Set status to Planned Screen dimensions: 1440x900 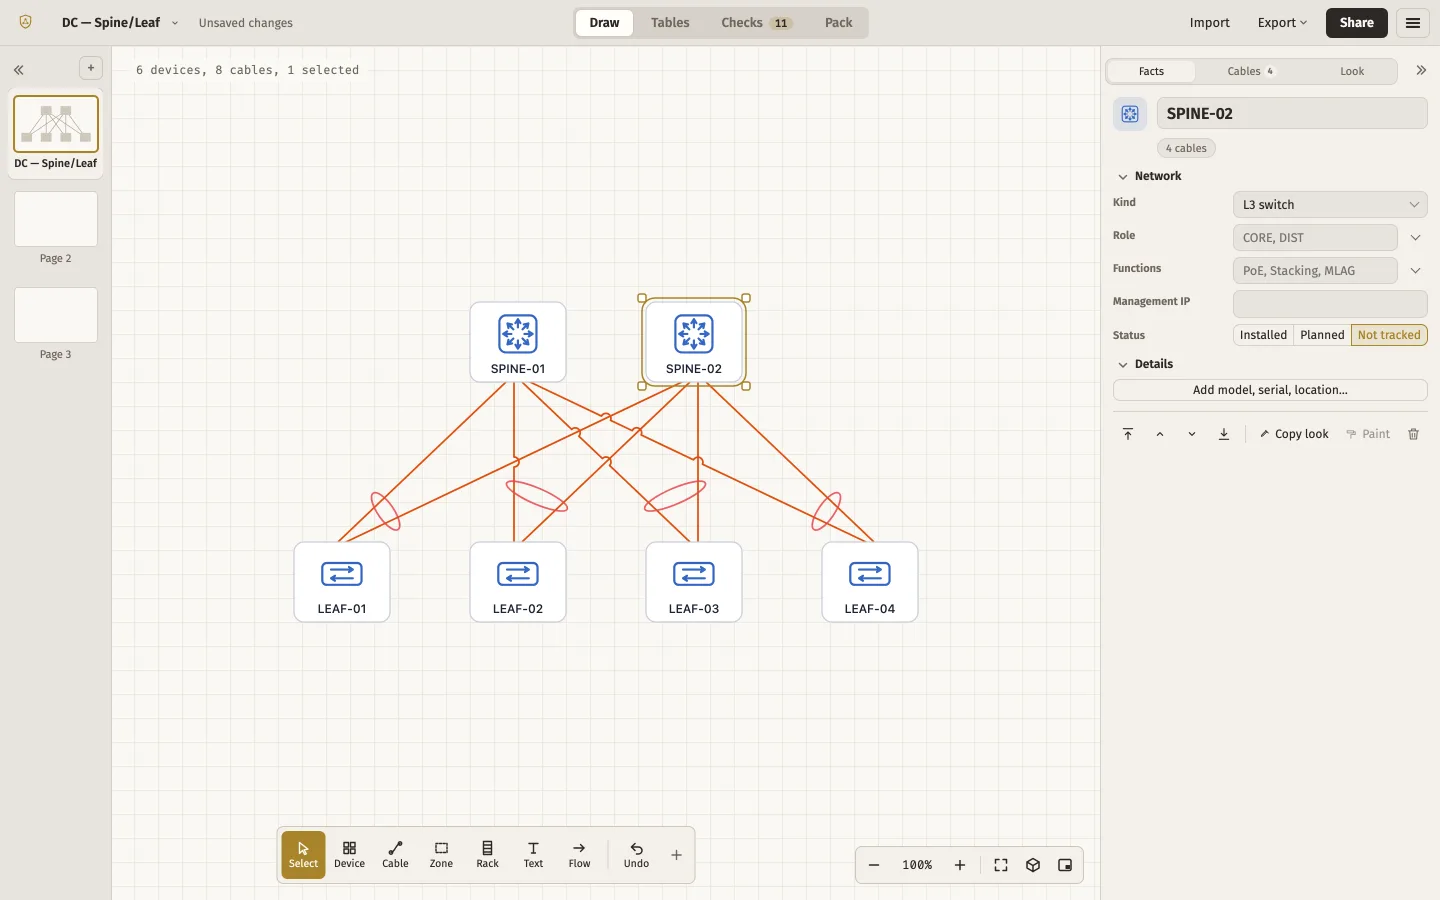[1322, 335]
